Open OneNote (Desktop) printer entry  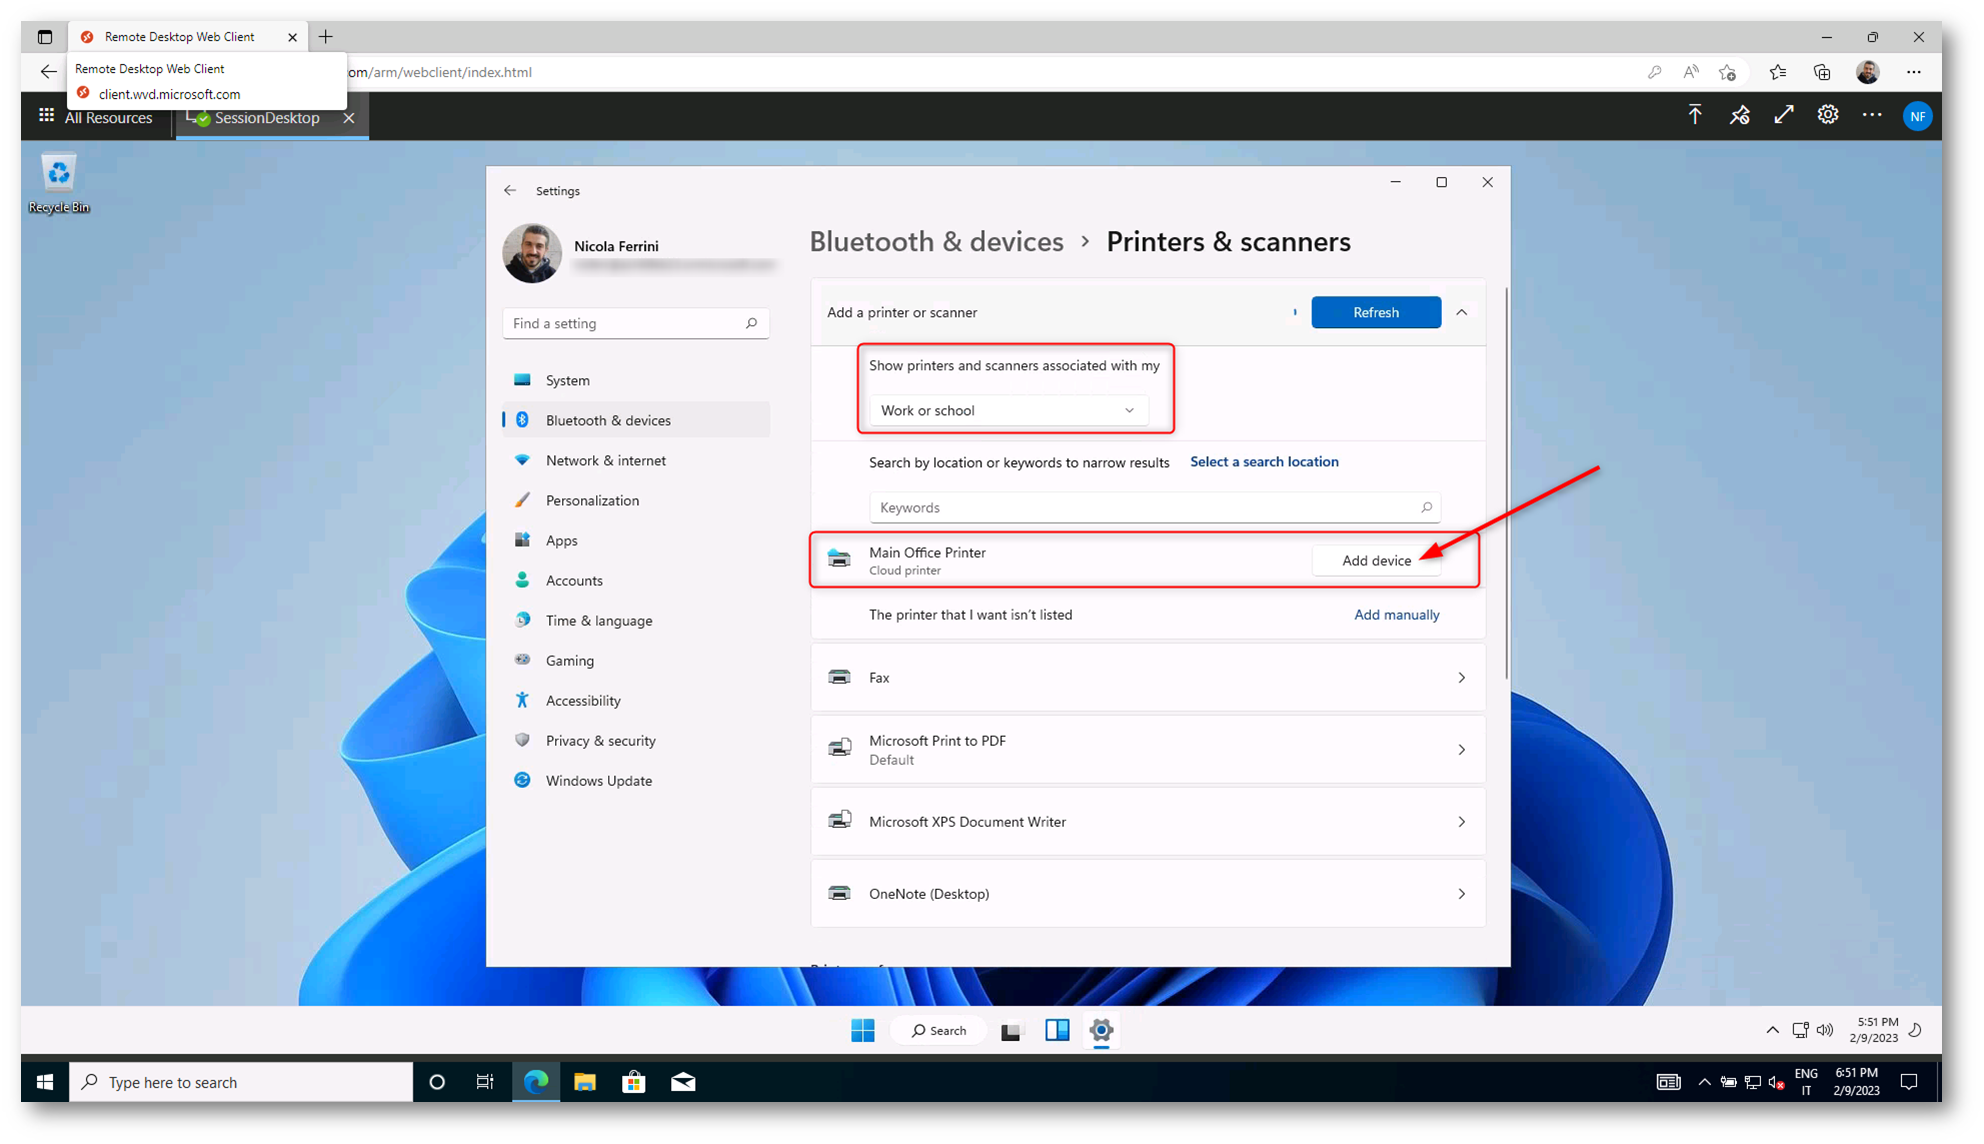pos(1148,893)
